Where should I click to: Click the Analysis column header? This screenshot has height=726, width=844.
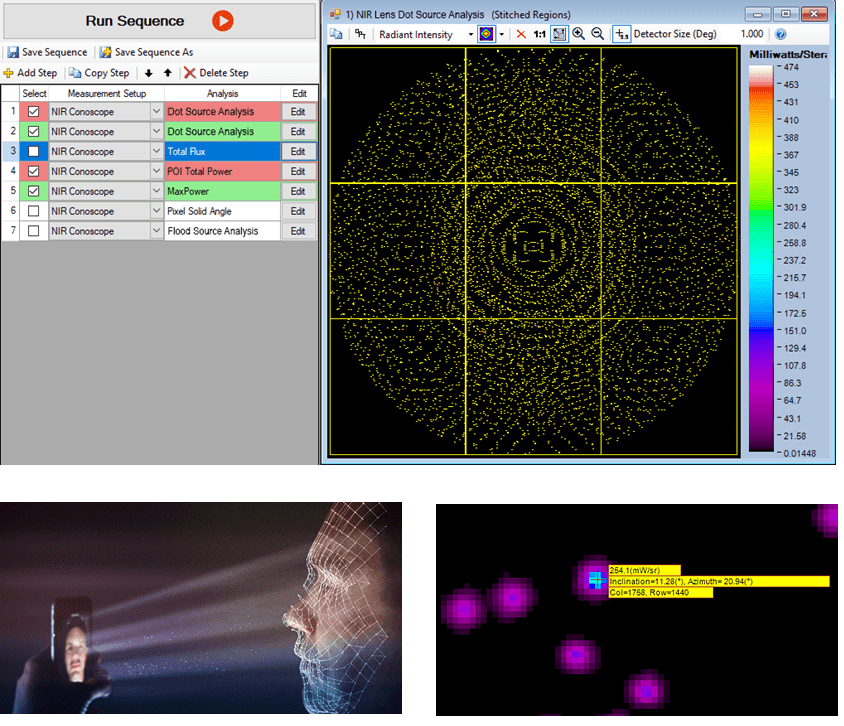click(222, 93)
